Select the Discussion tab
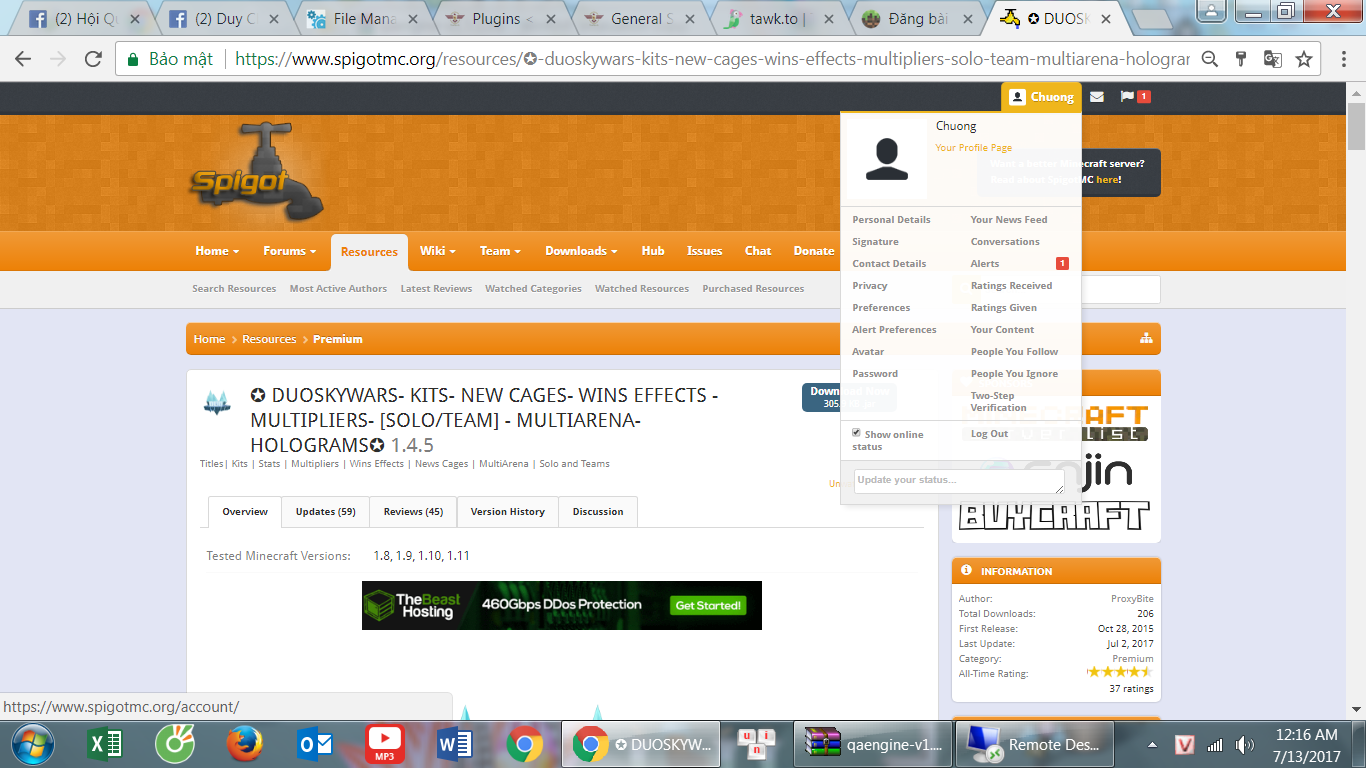Image resolution: width=1366 pixels, height=768 pixels. click(x=598, y=511)
